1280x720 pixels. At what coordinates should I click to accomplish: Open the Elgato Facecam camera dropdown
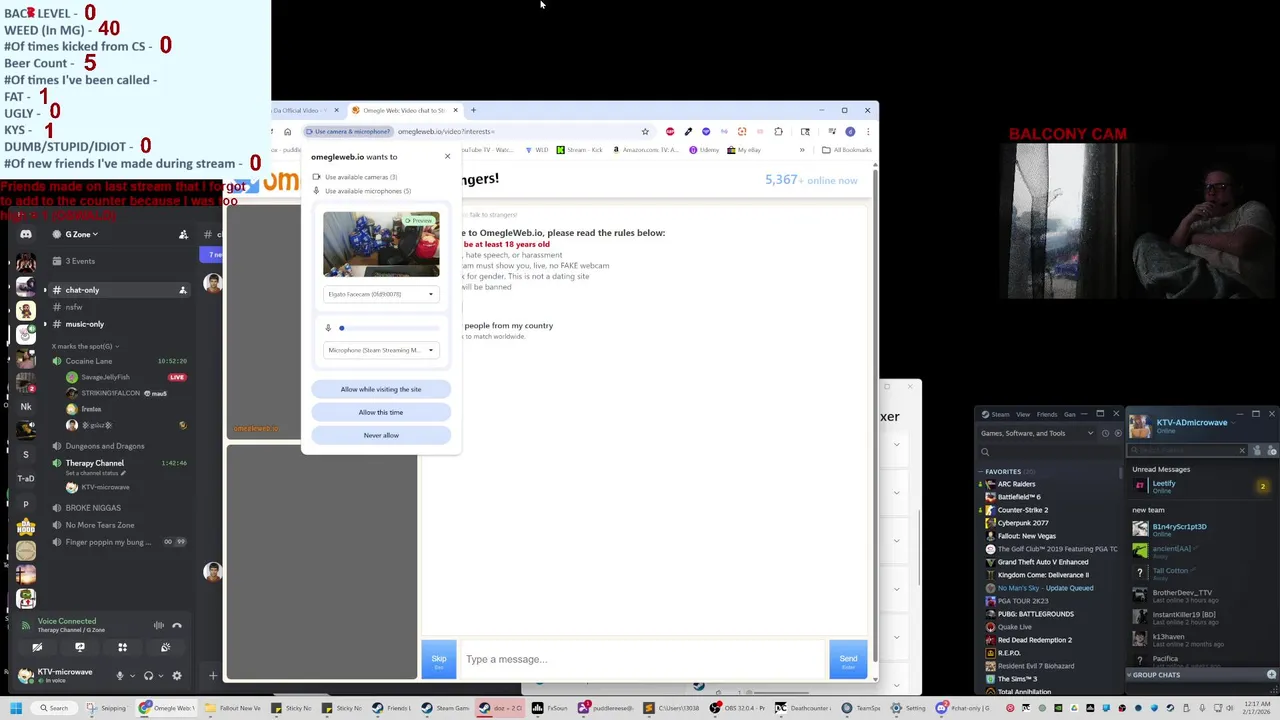point(381,294)
